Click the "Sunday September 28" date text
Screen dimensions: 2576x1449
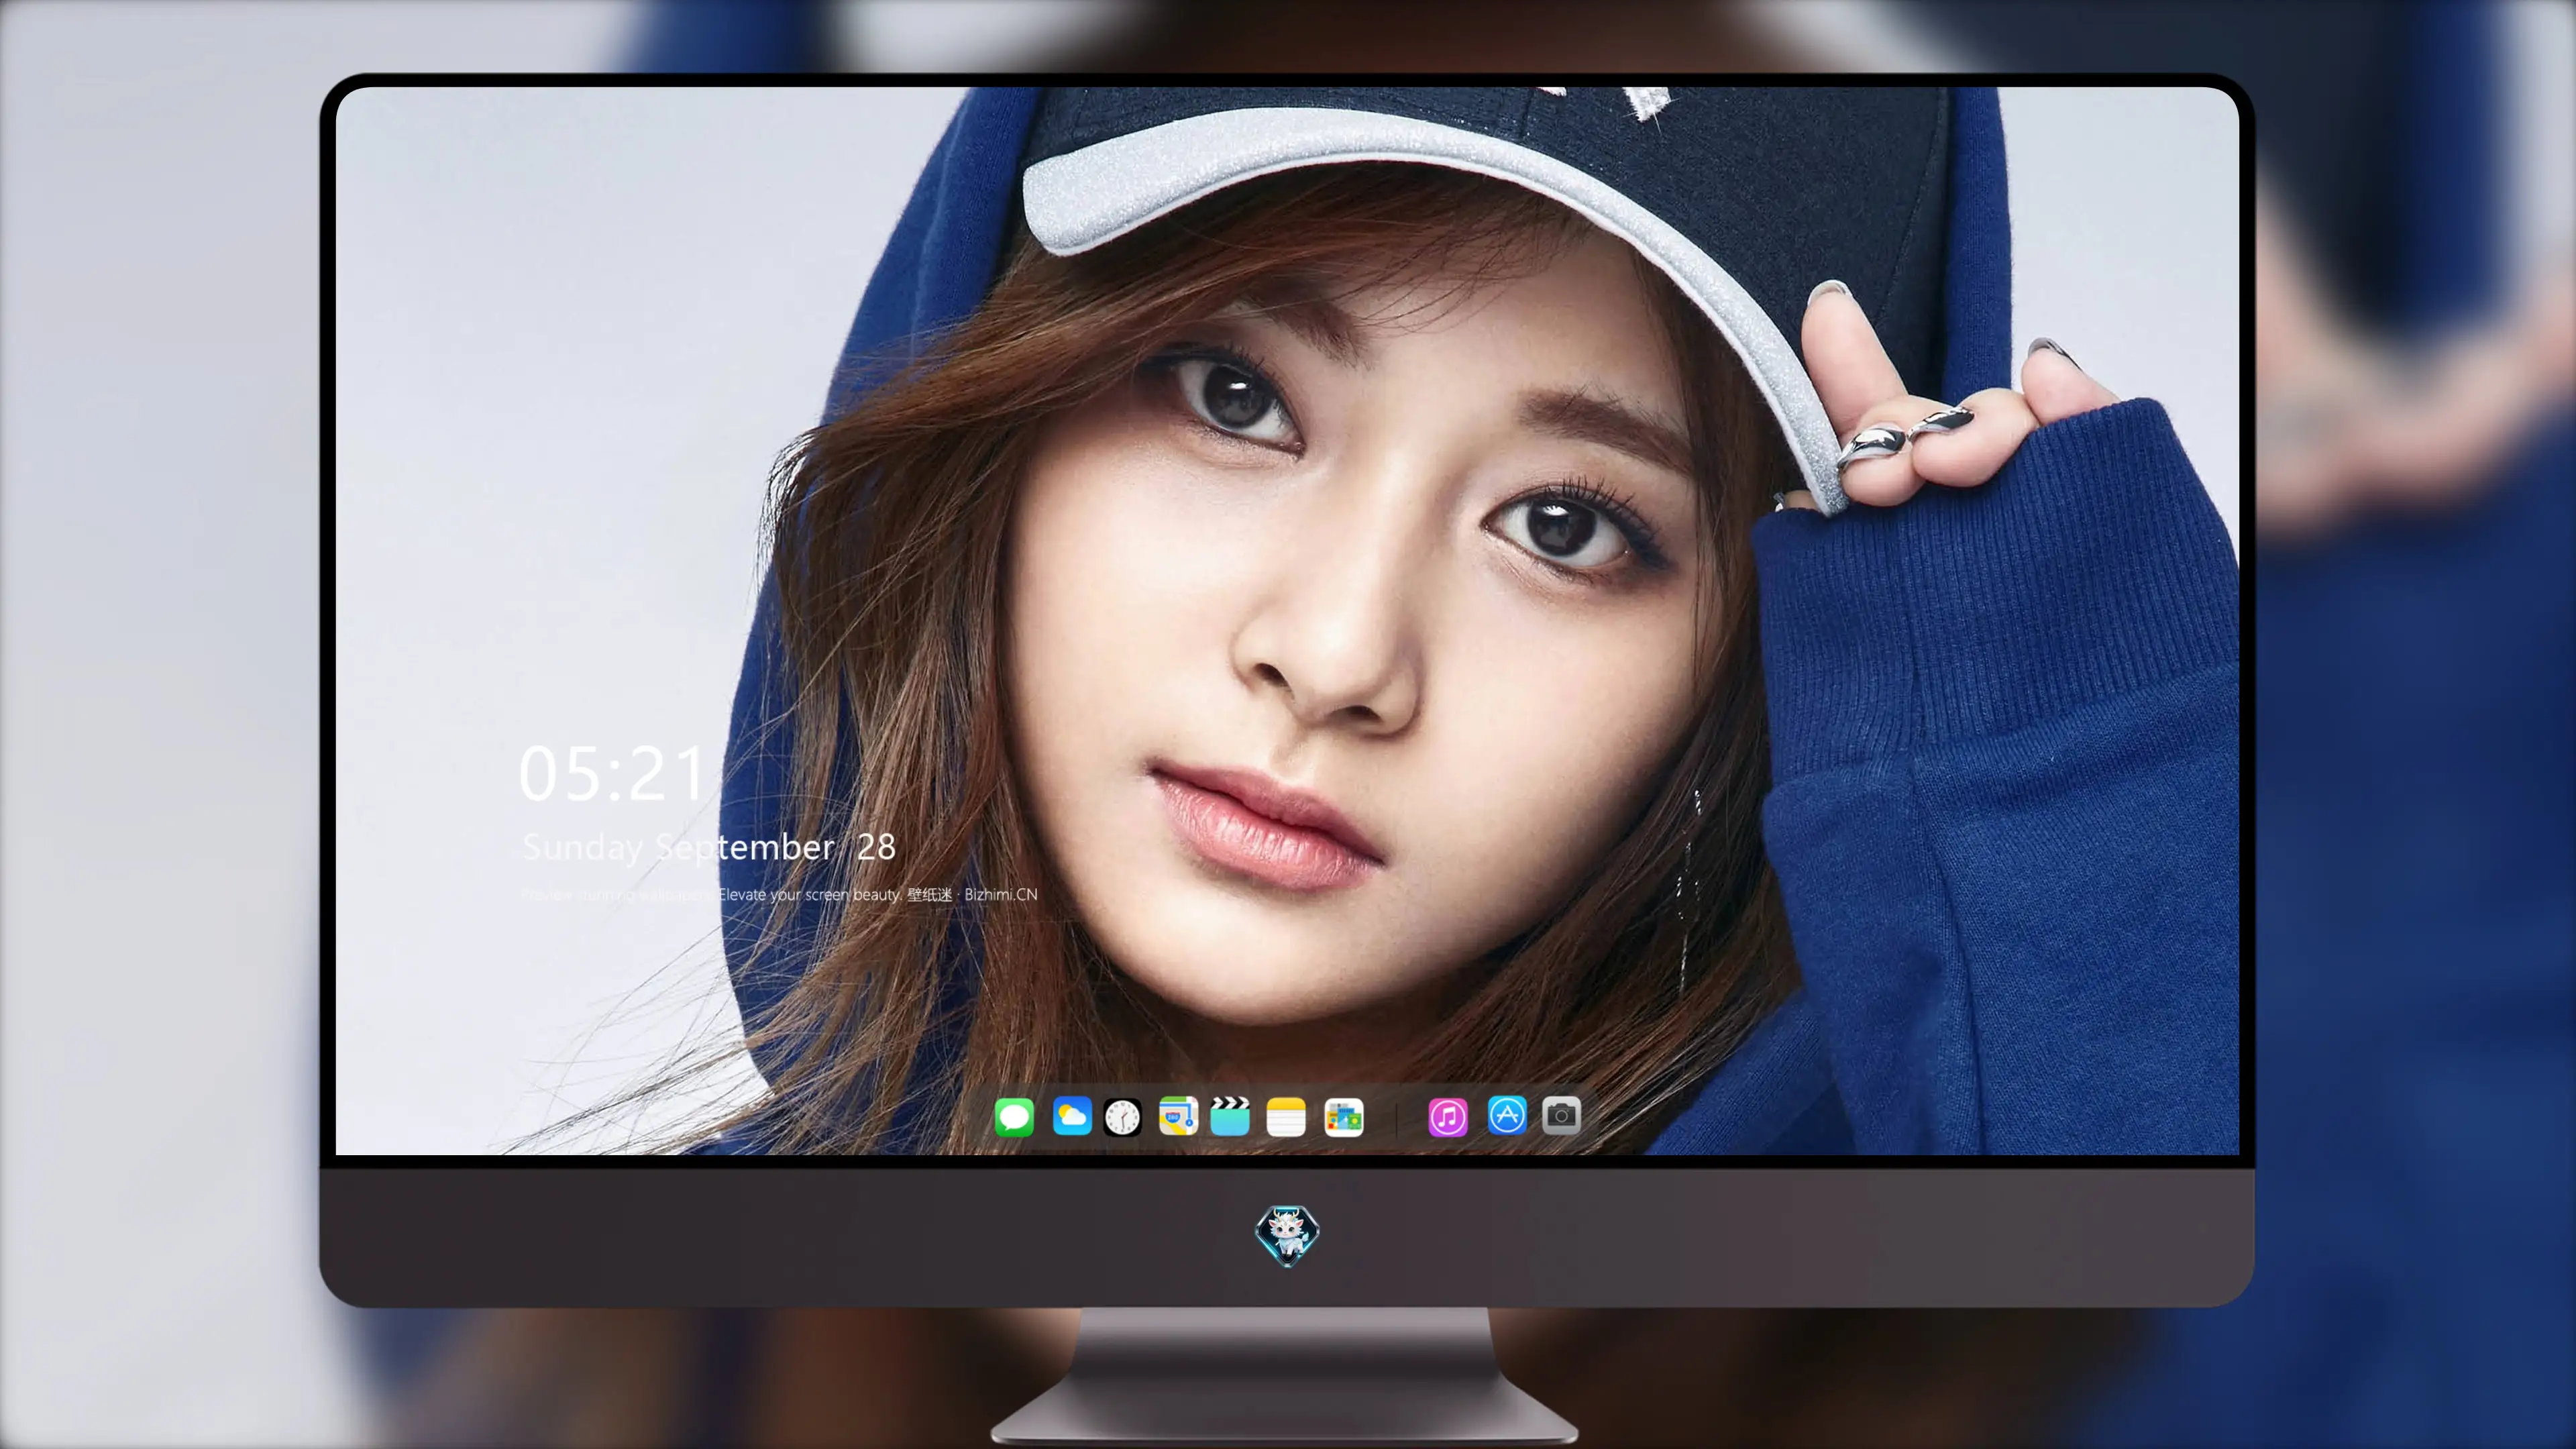tap(709, 848)
